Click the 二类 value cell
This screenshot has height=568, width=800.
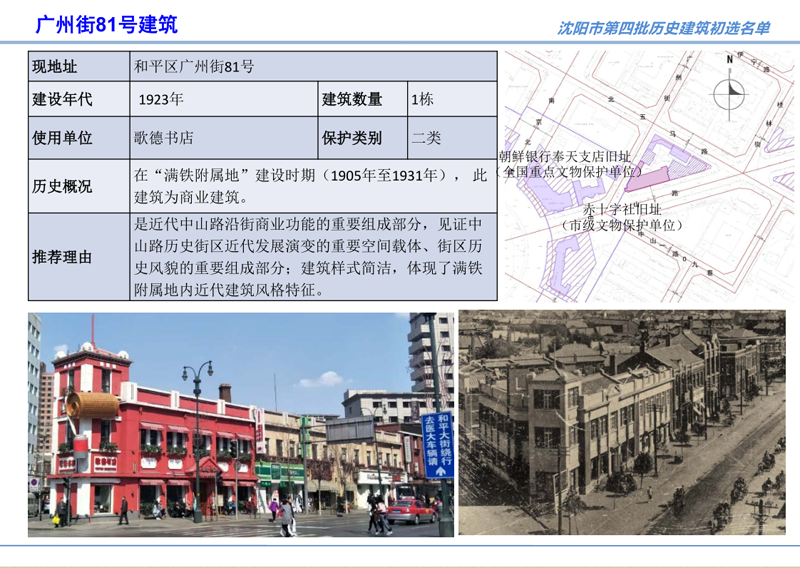(451, 137)
